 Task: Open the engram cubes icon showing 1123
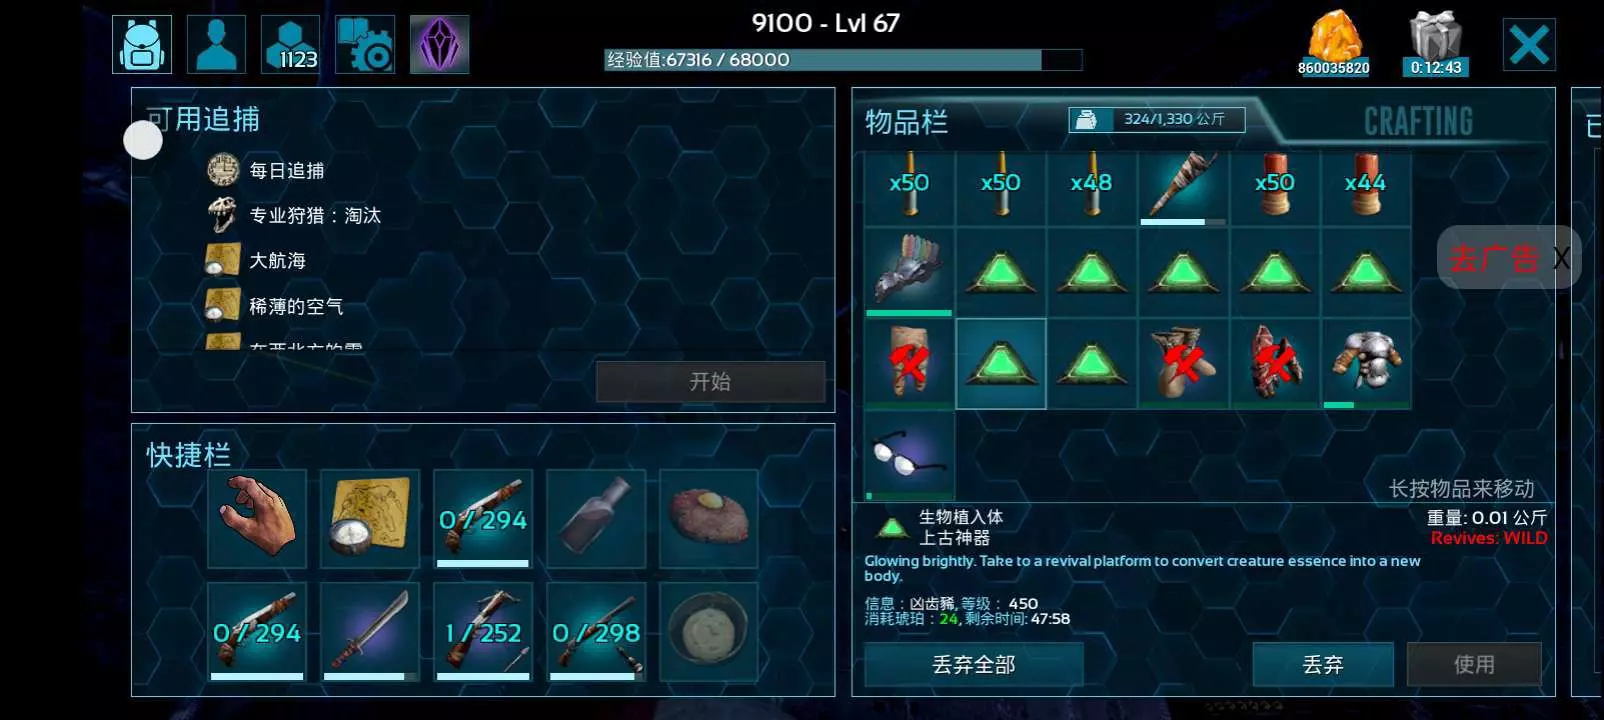point(290,44)
